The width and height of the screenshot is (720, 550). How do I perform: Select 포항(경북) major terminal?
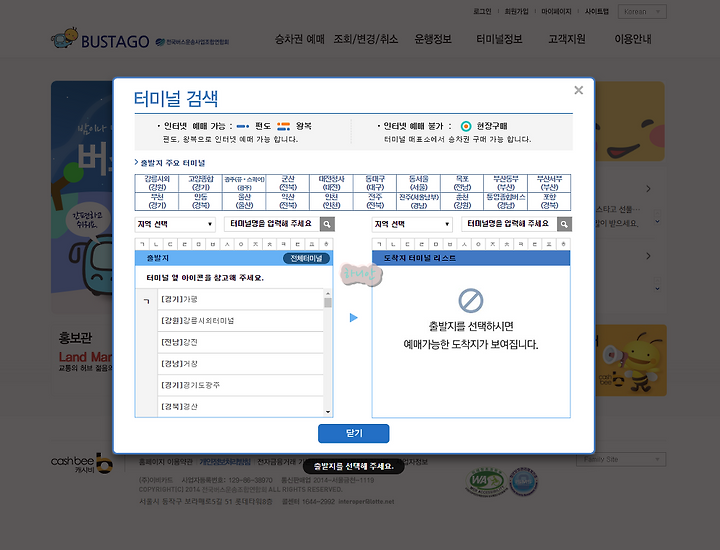point(549,201)
